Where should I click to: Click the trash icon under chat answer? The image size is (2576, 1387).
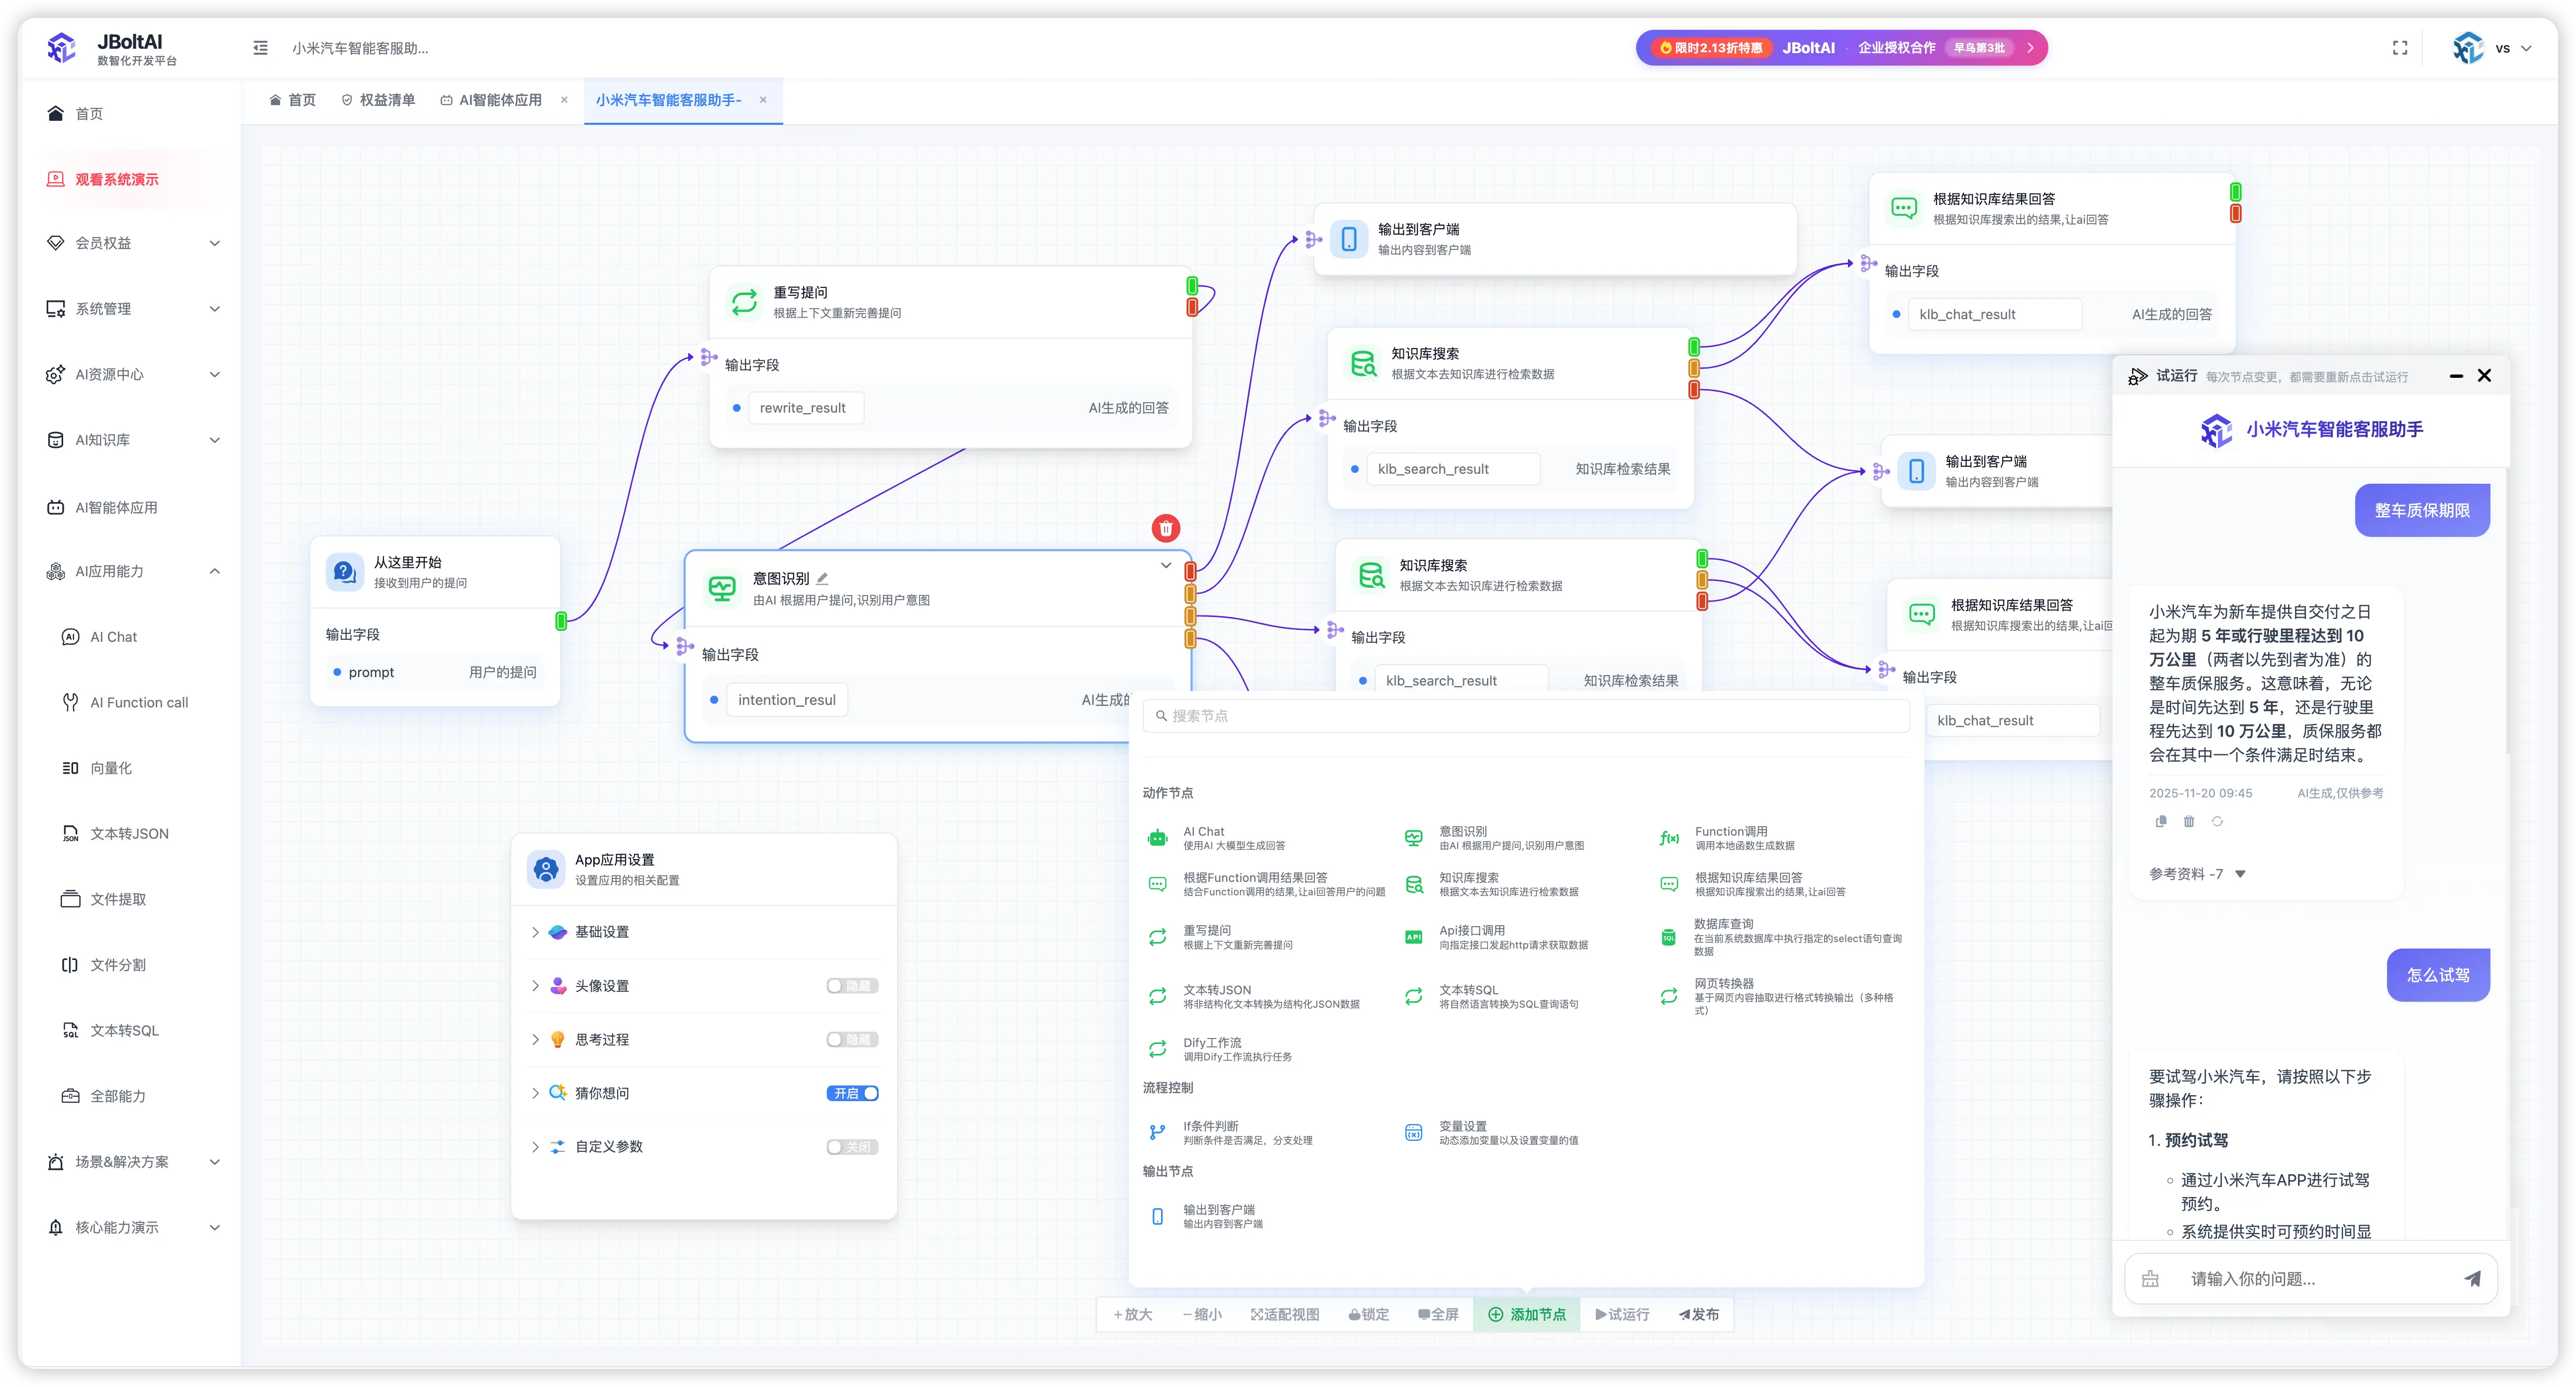coord(2189,821)
